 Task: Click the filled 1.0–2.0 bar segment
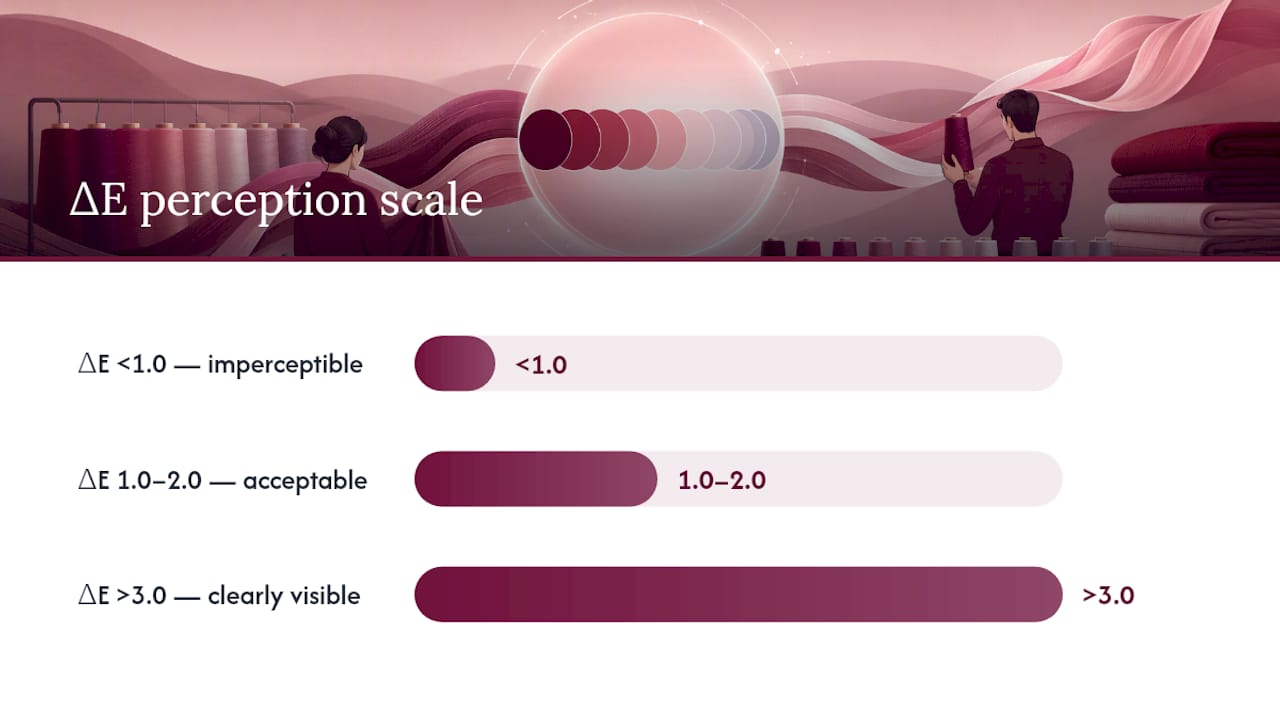[536, 479]
